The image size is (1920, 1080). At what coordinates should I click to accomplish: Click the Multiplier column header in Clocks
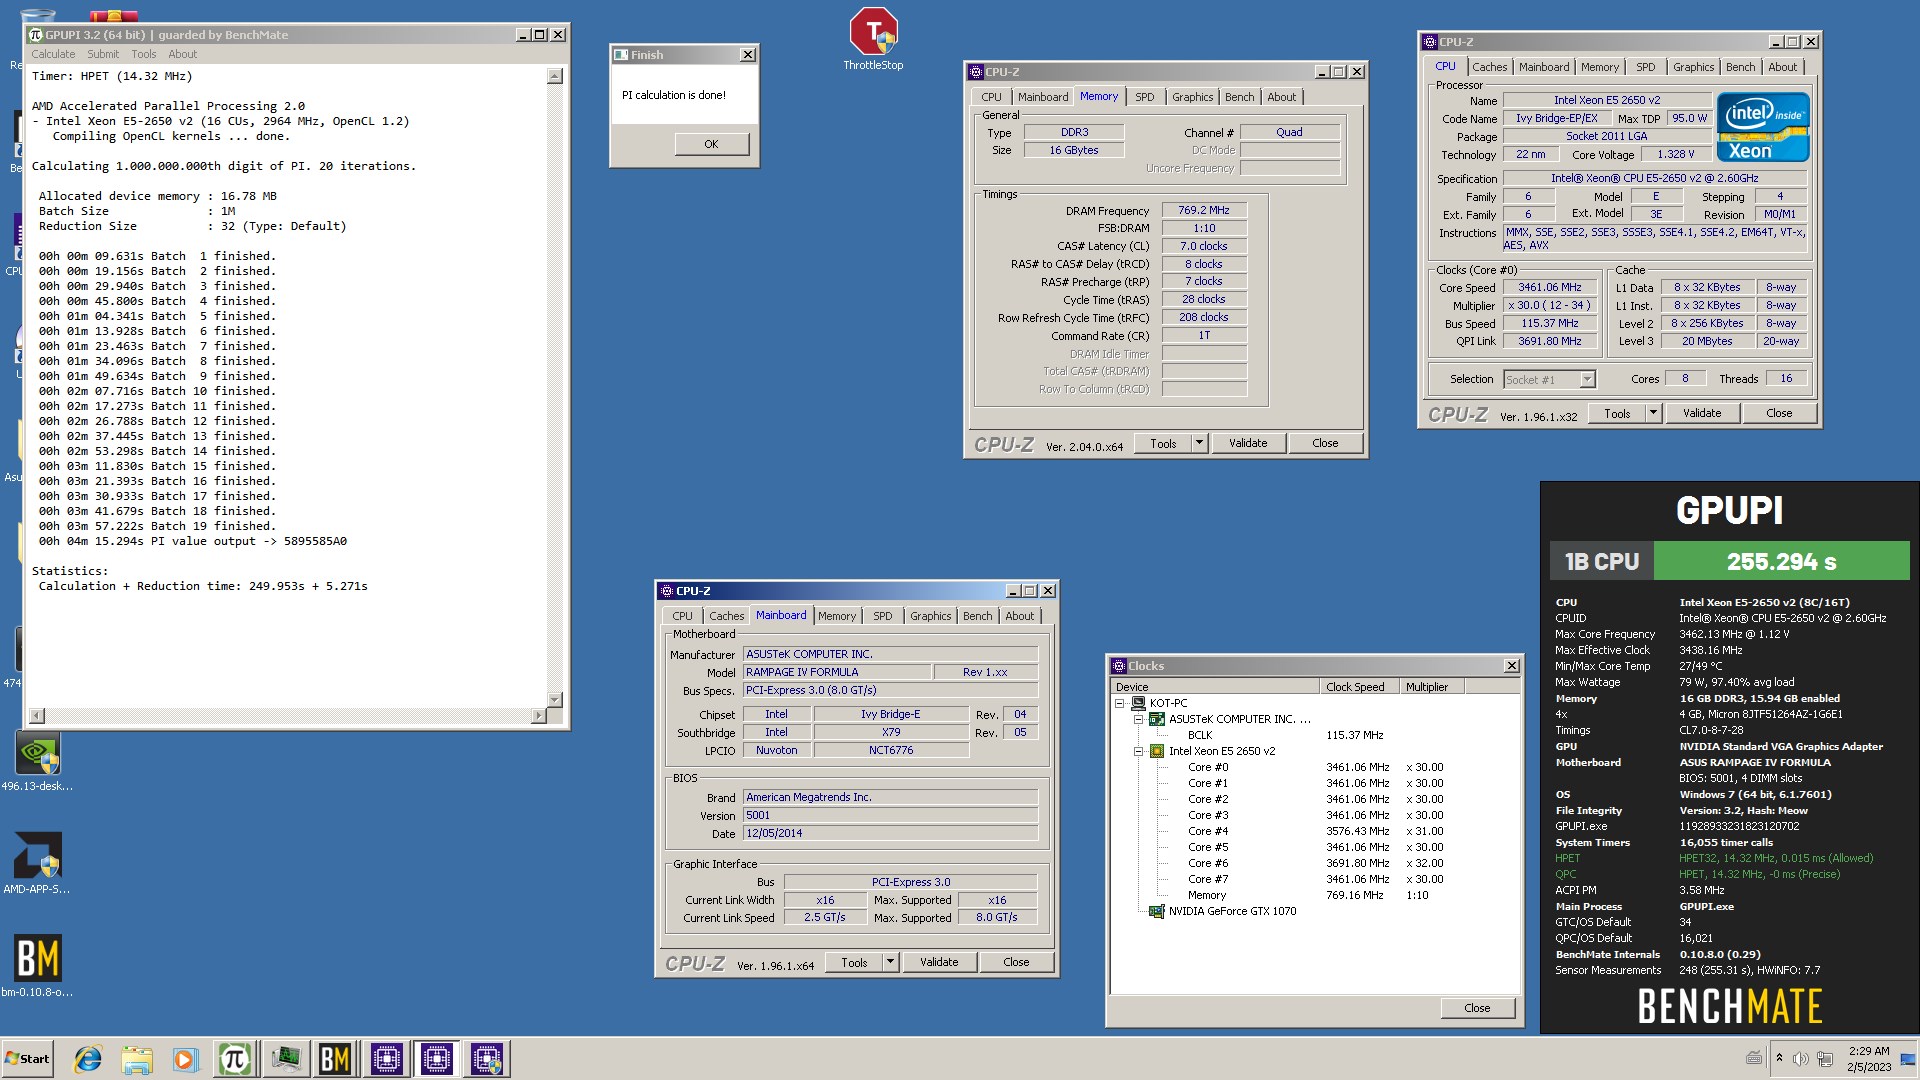[1431, 687]
